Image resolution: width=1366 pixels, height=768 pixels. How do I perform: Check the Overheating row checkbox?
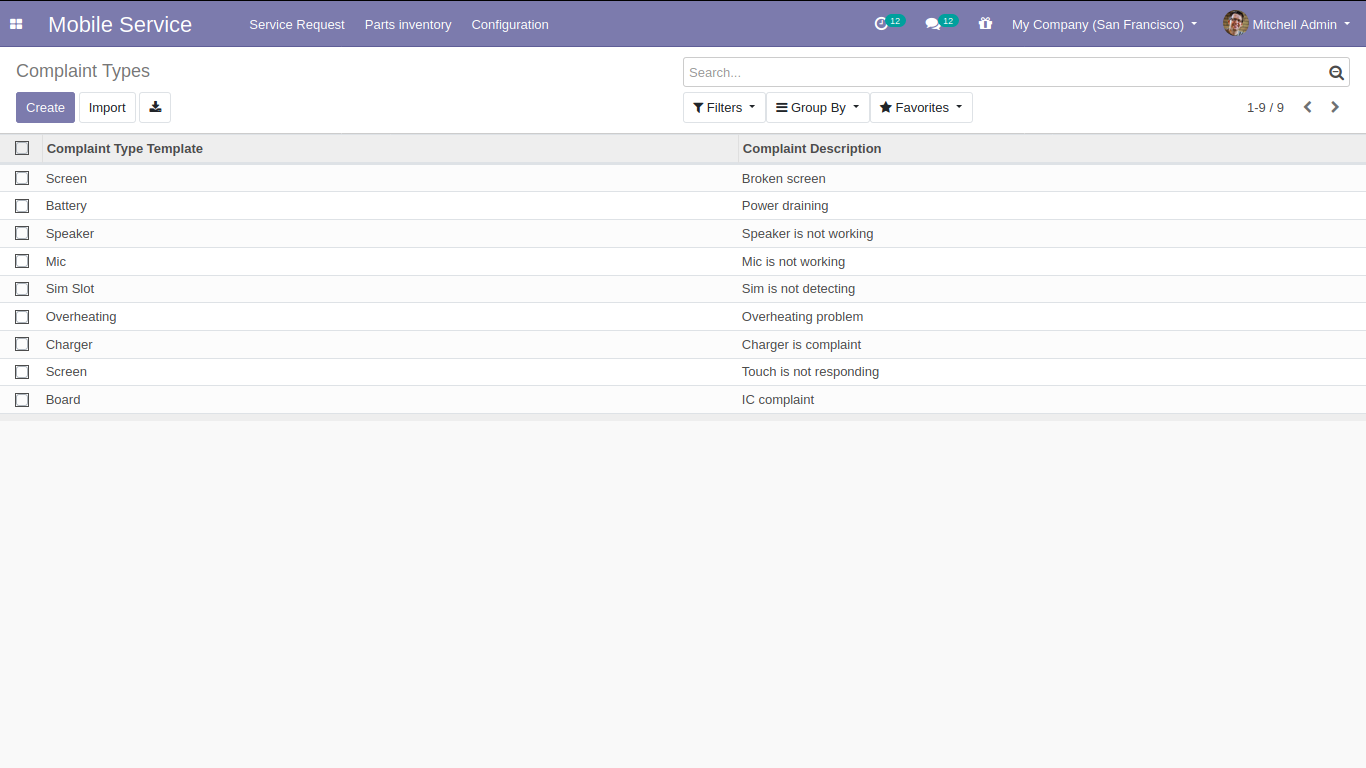coord(22,317)
